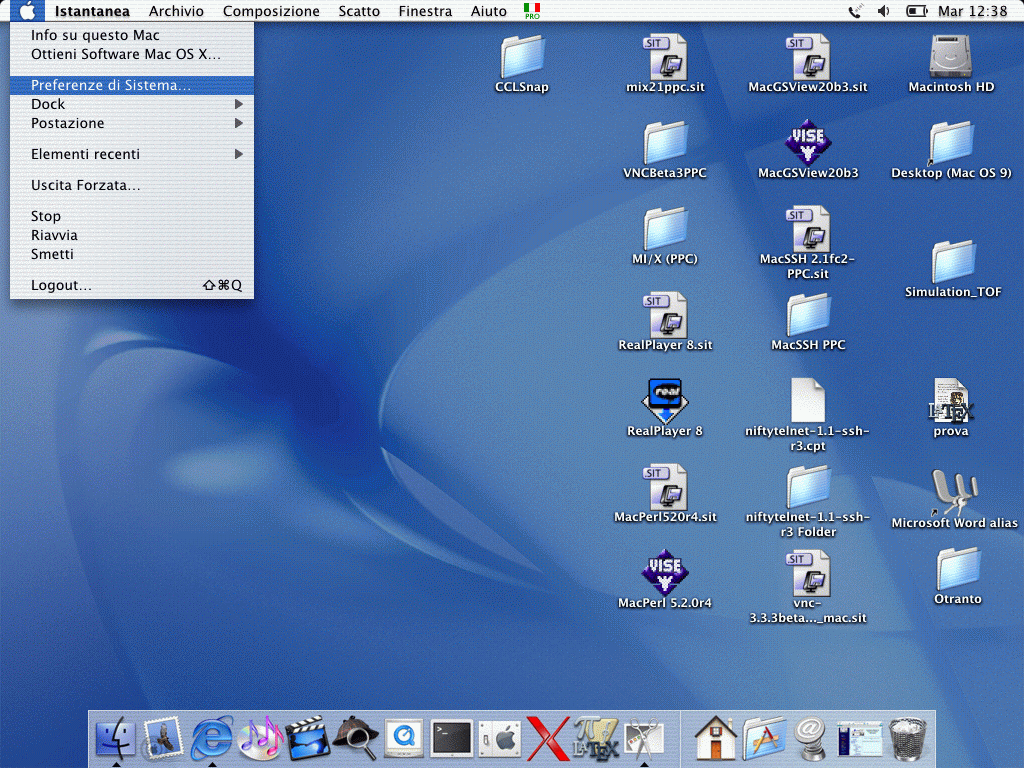The width and height of the screenshot is (1024, 768).
Task: Select the MacSSH 2.1fc2-PPC.sit file
Action: 808,229
